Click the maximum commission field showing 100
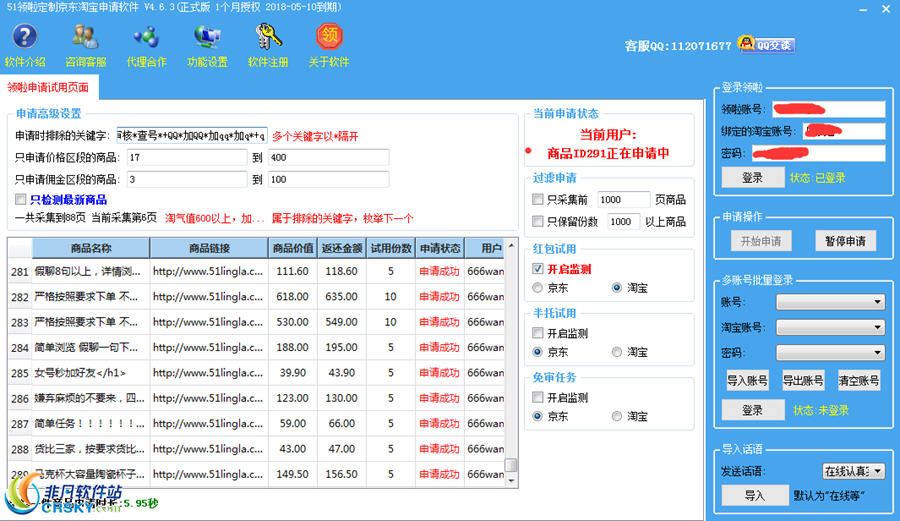The height and width of the screenshot is (521, 900). click(x=328, y=179)
